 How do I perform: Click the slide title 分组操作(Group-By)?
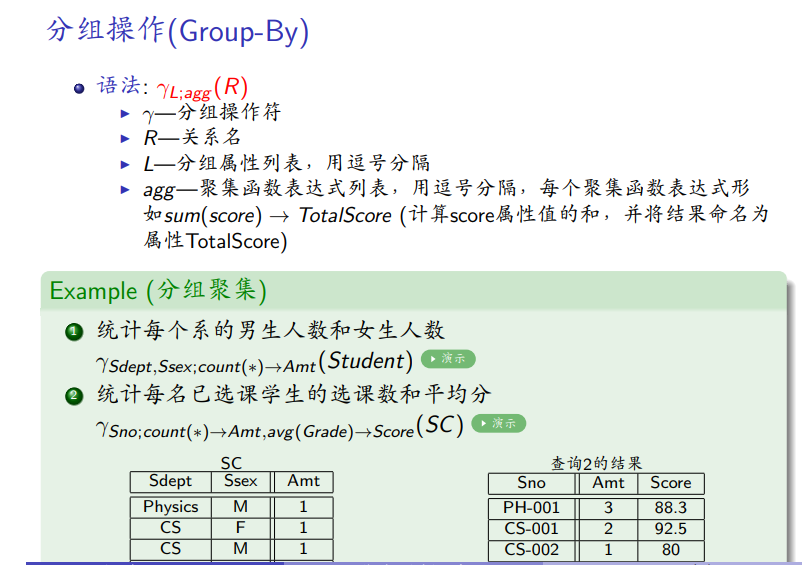coord(178,31)
